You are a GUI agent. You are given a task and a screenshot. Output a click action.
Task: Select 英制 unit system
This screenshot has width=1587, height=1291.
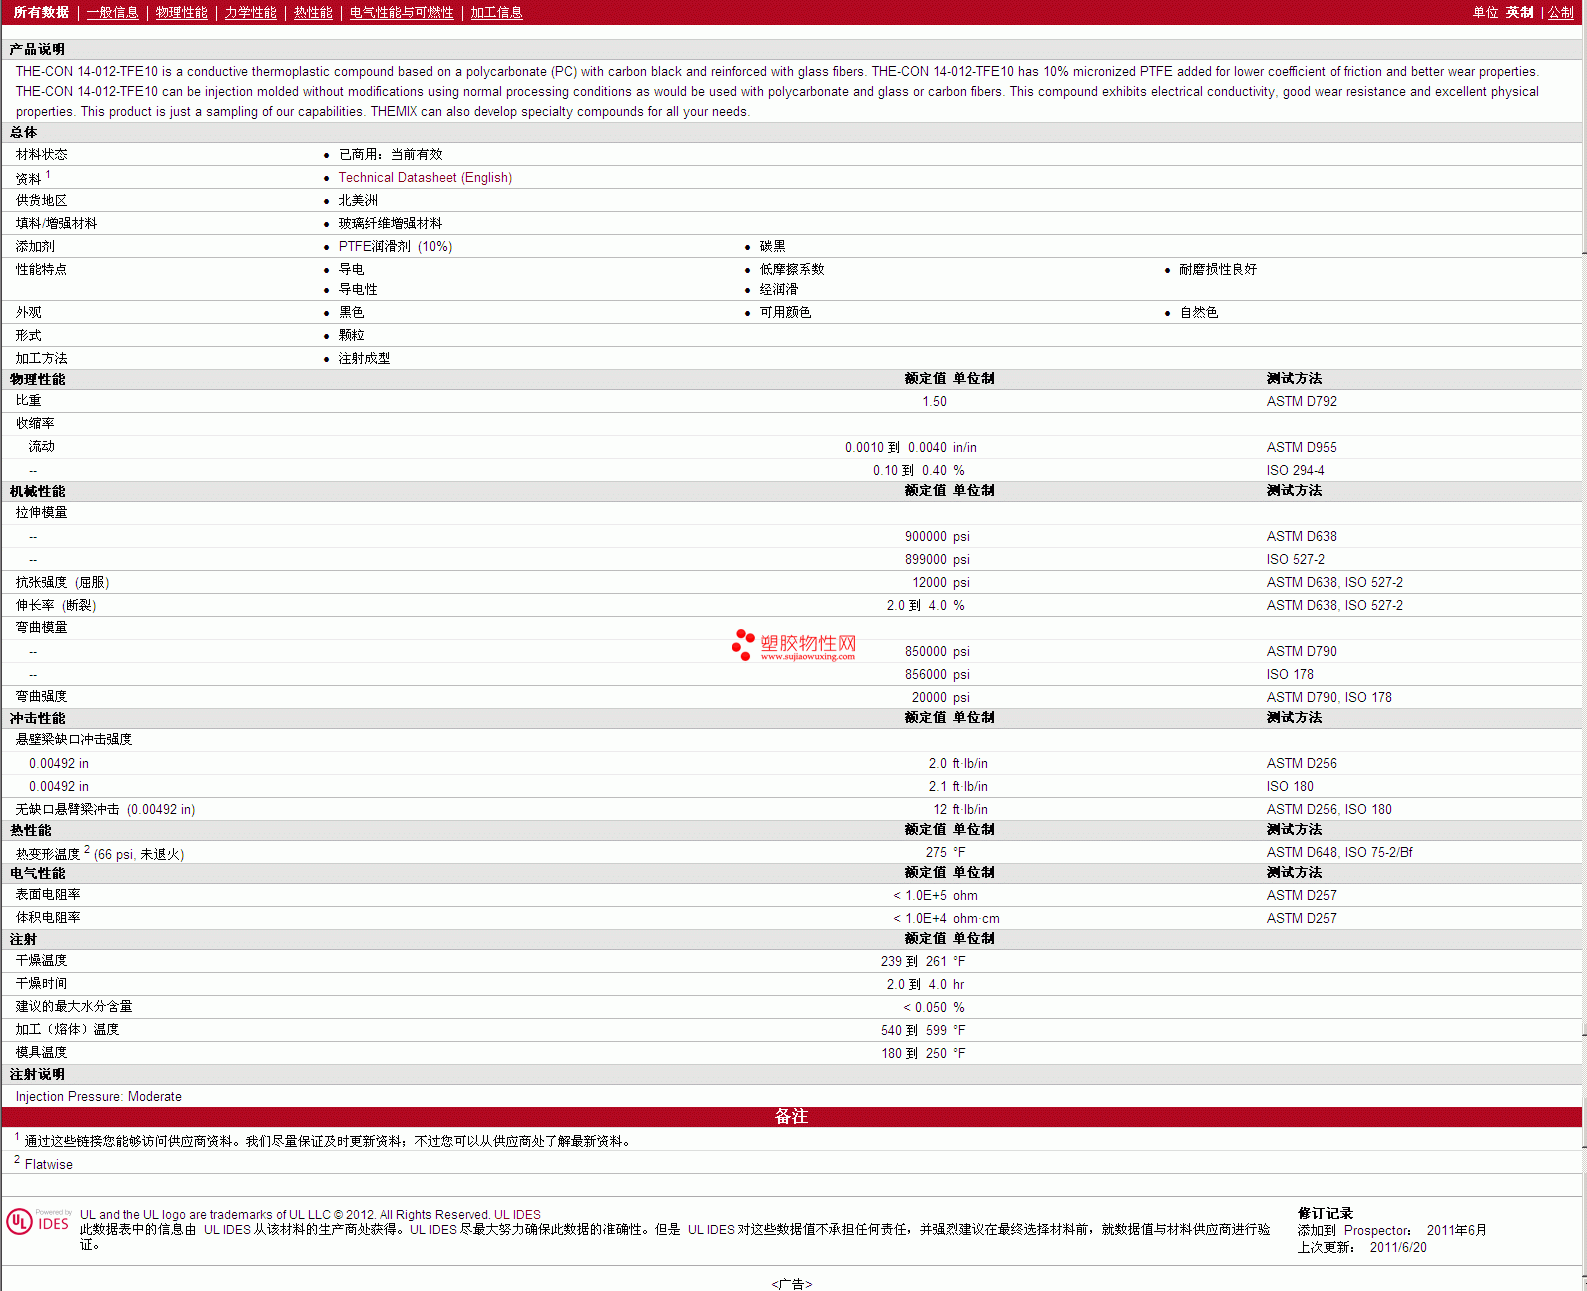(1519, 12)
